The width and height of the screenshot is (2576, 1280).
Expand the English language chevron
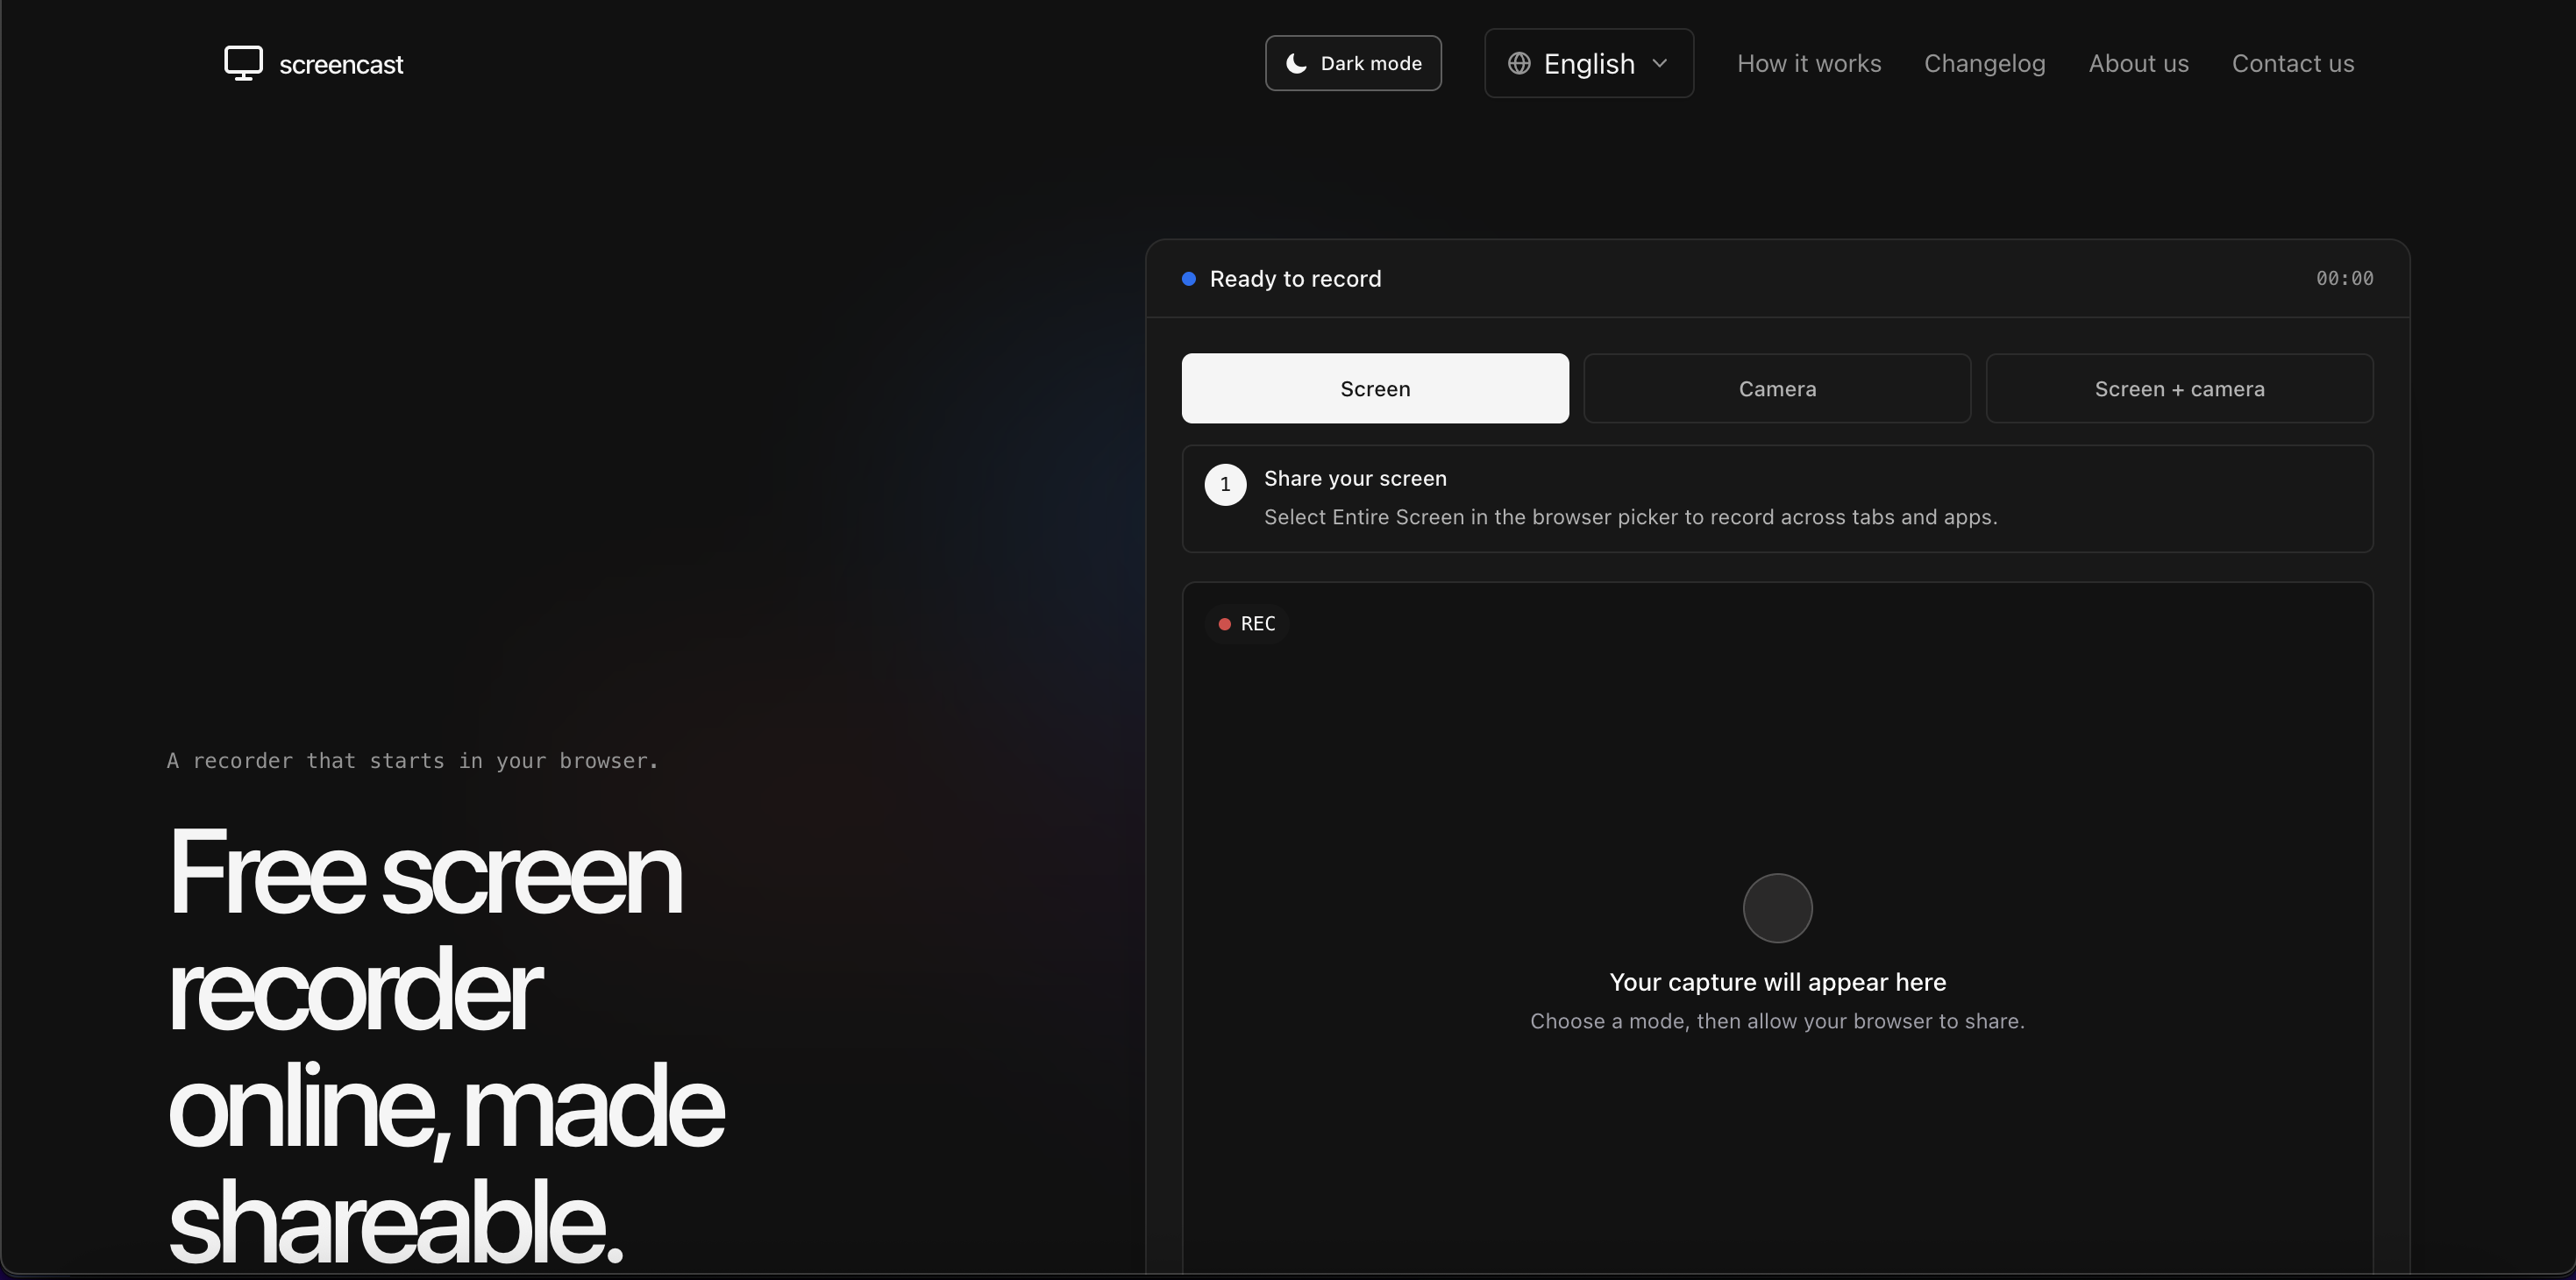coord(1660,63)
